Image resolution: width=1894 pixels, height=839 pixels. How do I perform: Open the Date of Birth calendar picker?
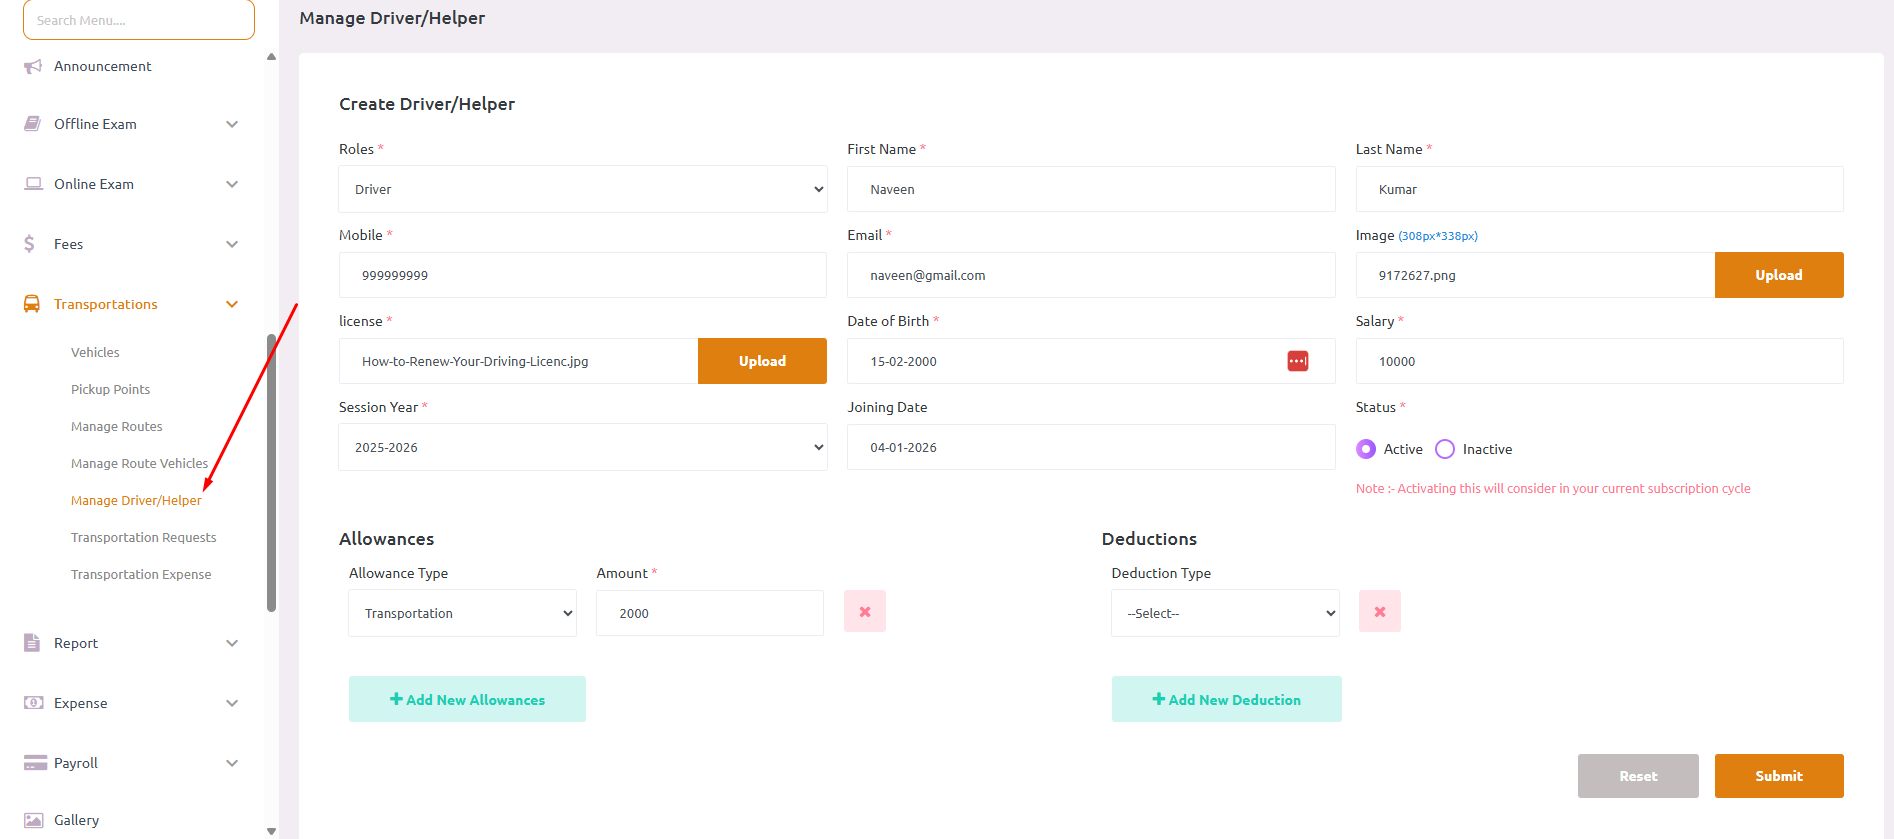(x=1297, y=361)
